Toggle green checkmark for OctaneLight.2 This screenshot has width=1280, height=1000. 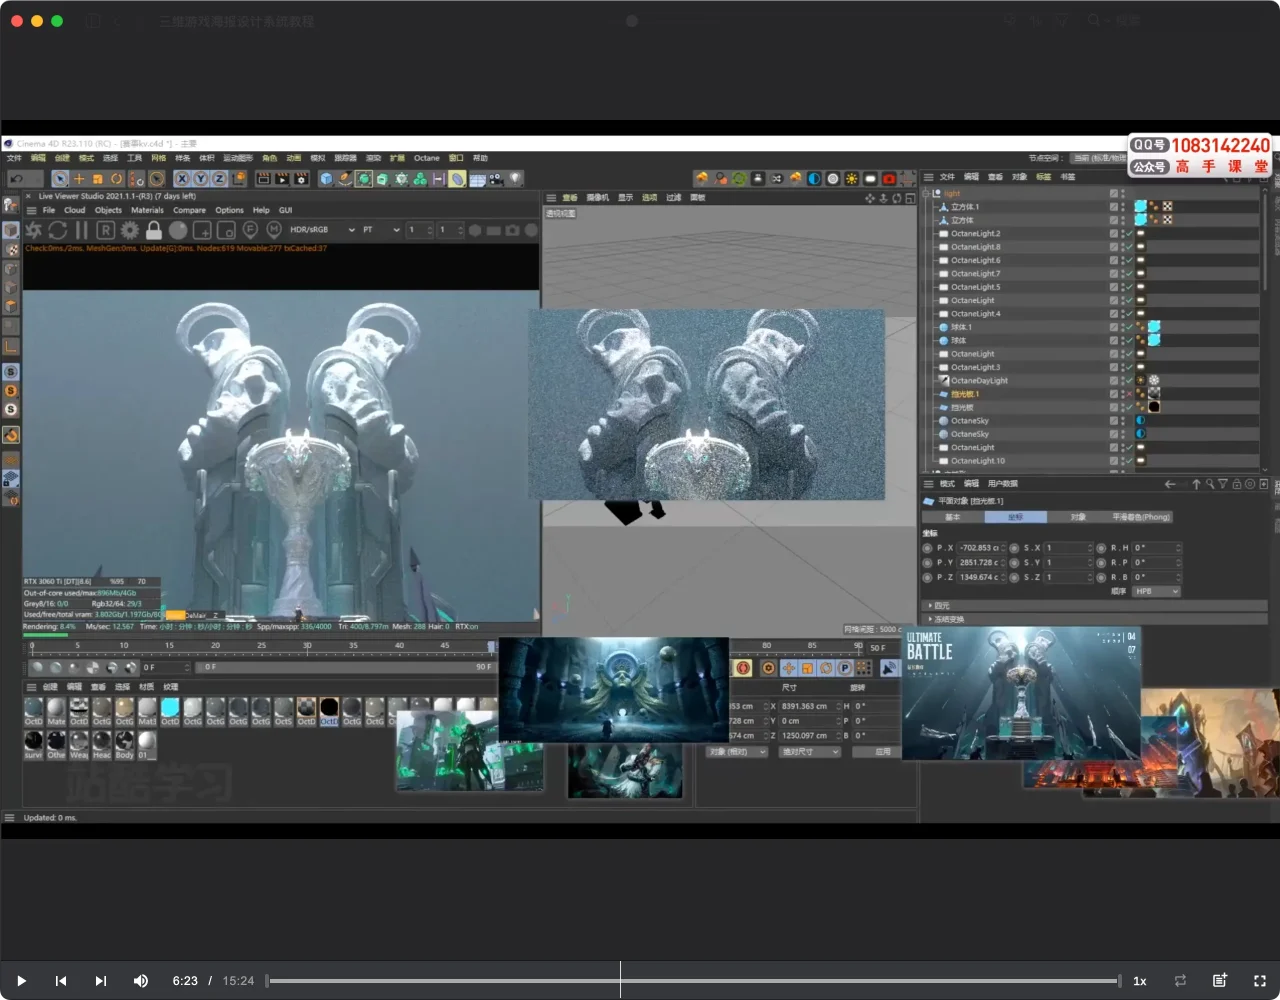pyautogui.click(x=1129, y=233)
